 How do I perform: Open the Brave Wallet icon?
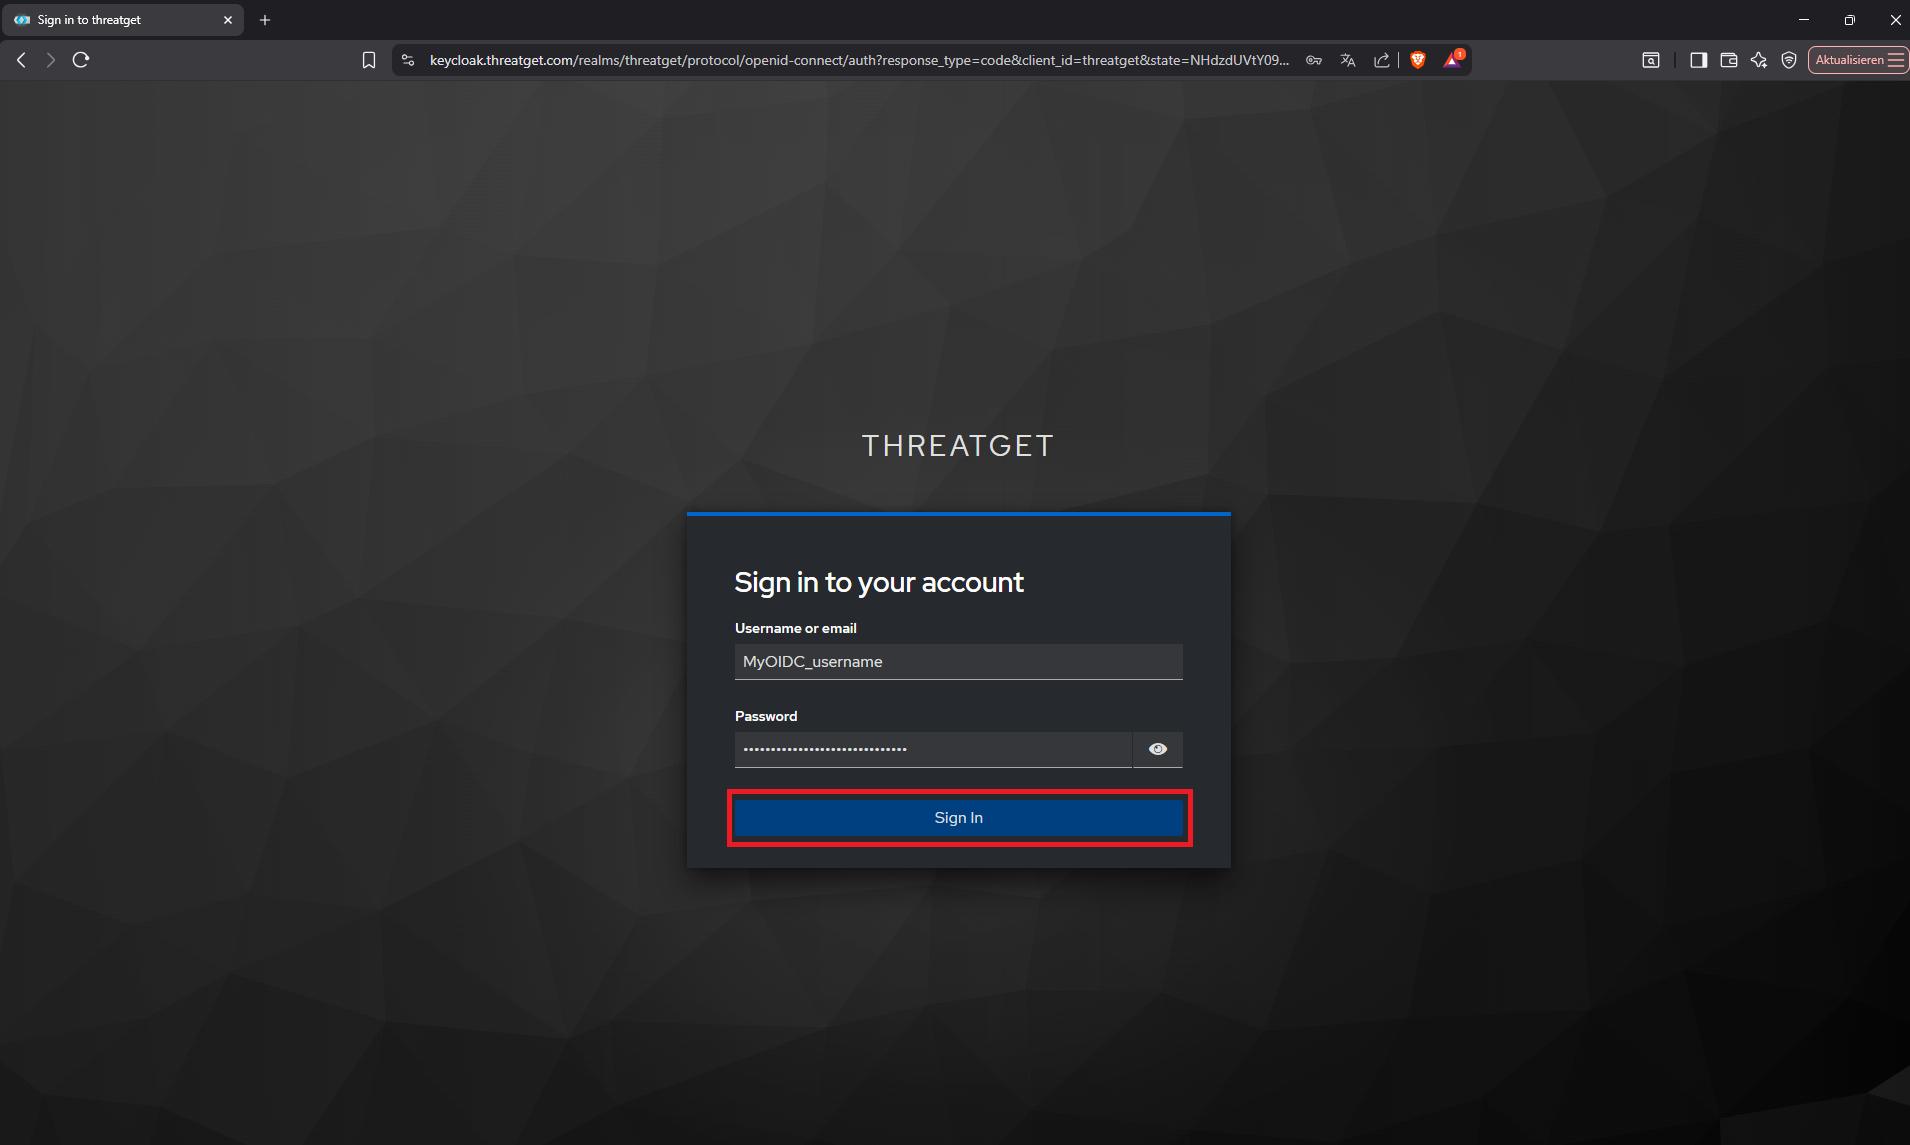pyautogui.click(x=1728, y=60)
